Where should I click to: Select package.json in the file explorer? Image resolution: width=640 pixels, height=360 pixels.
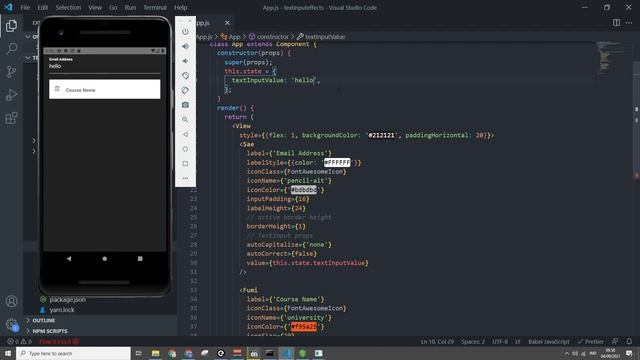coord(67,300)
